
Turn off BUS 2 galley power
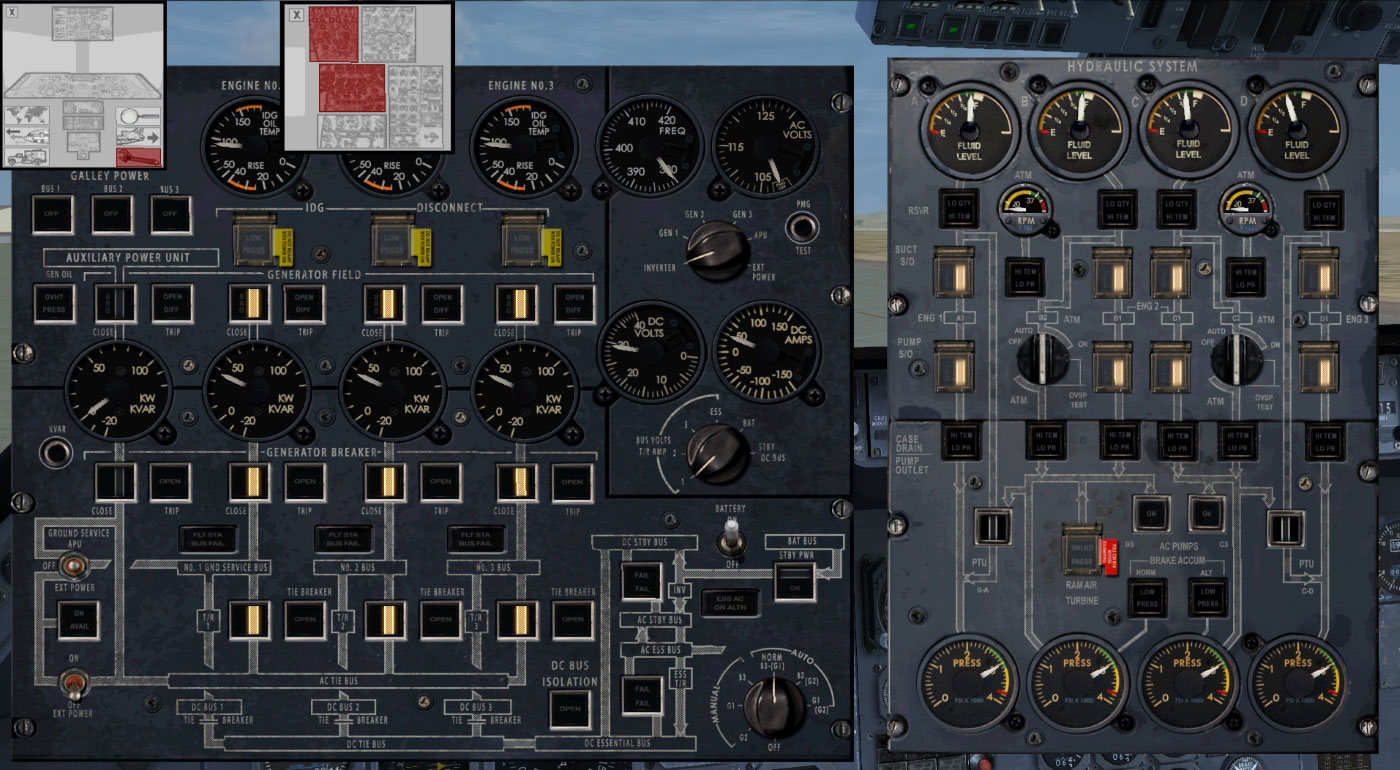click(112, 211)
